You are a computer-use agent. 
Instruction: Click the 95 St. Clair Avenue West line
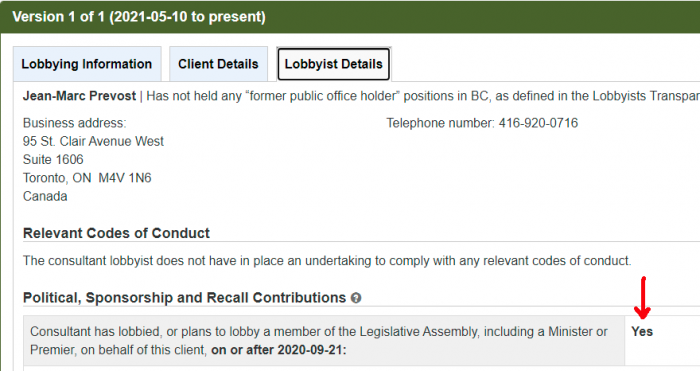[x=93, y=142]
